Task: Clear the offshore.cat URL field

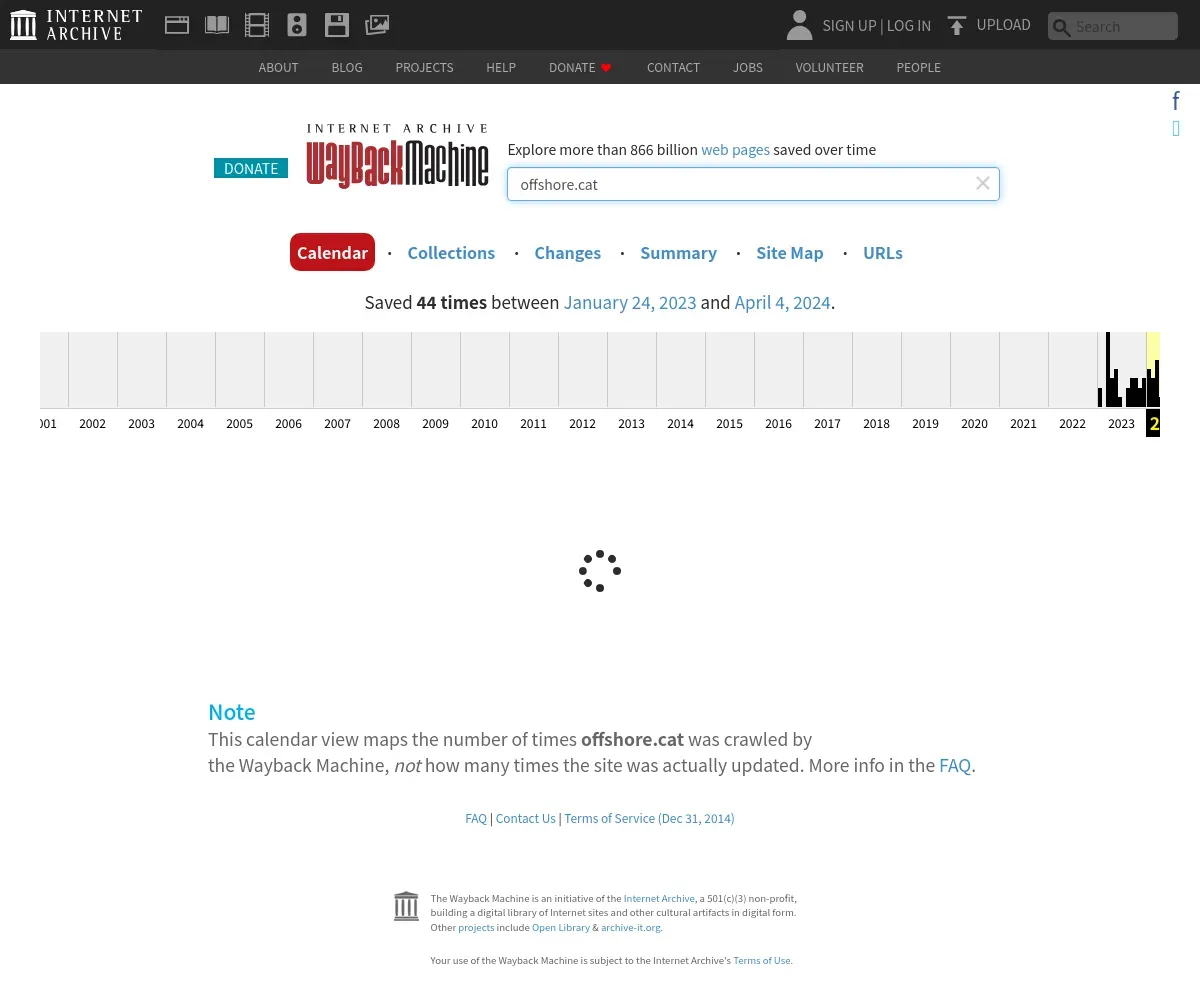Action: point(983,183)
